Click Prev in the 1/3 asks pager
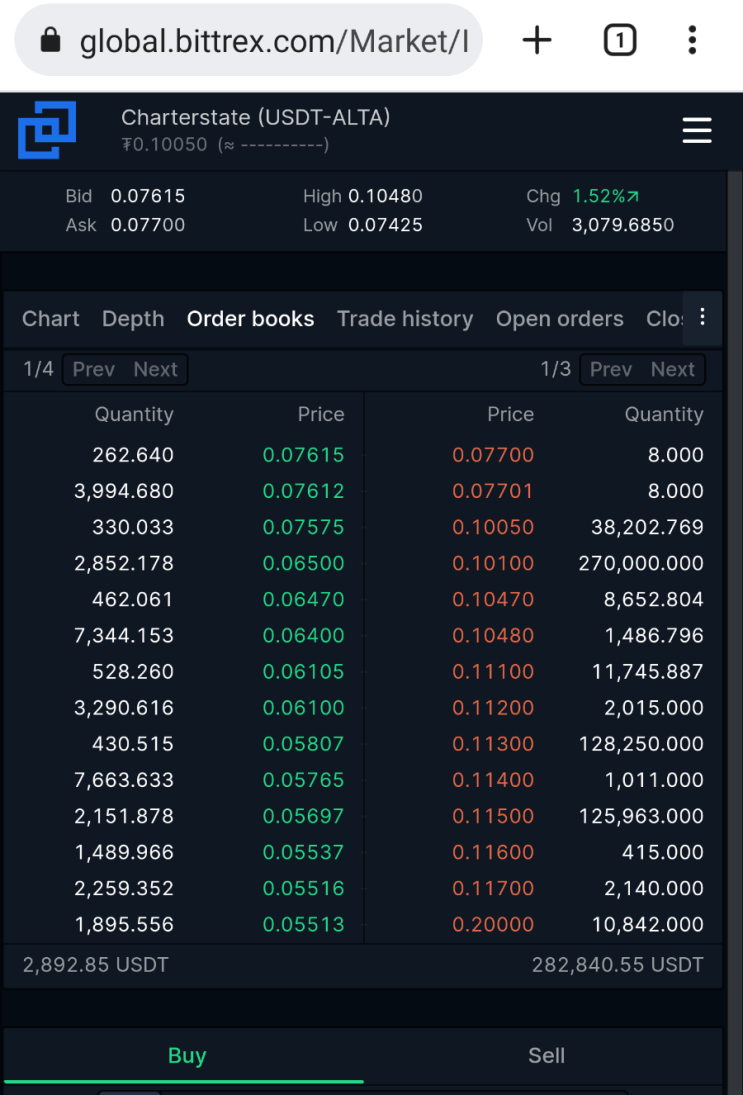Viewport: 743px width, 1095px height. coord(611,369)
